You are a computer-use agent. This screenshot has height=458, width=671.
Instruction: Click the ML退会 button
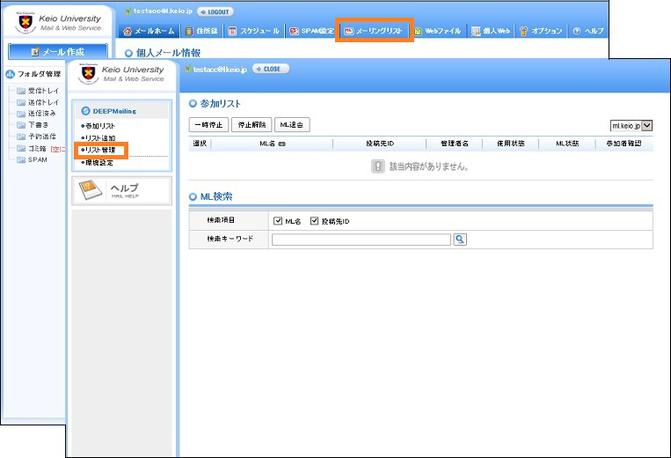coord(292,125)
